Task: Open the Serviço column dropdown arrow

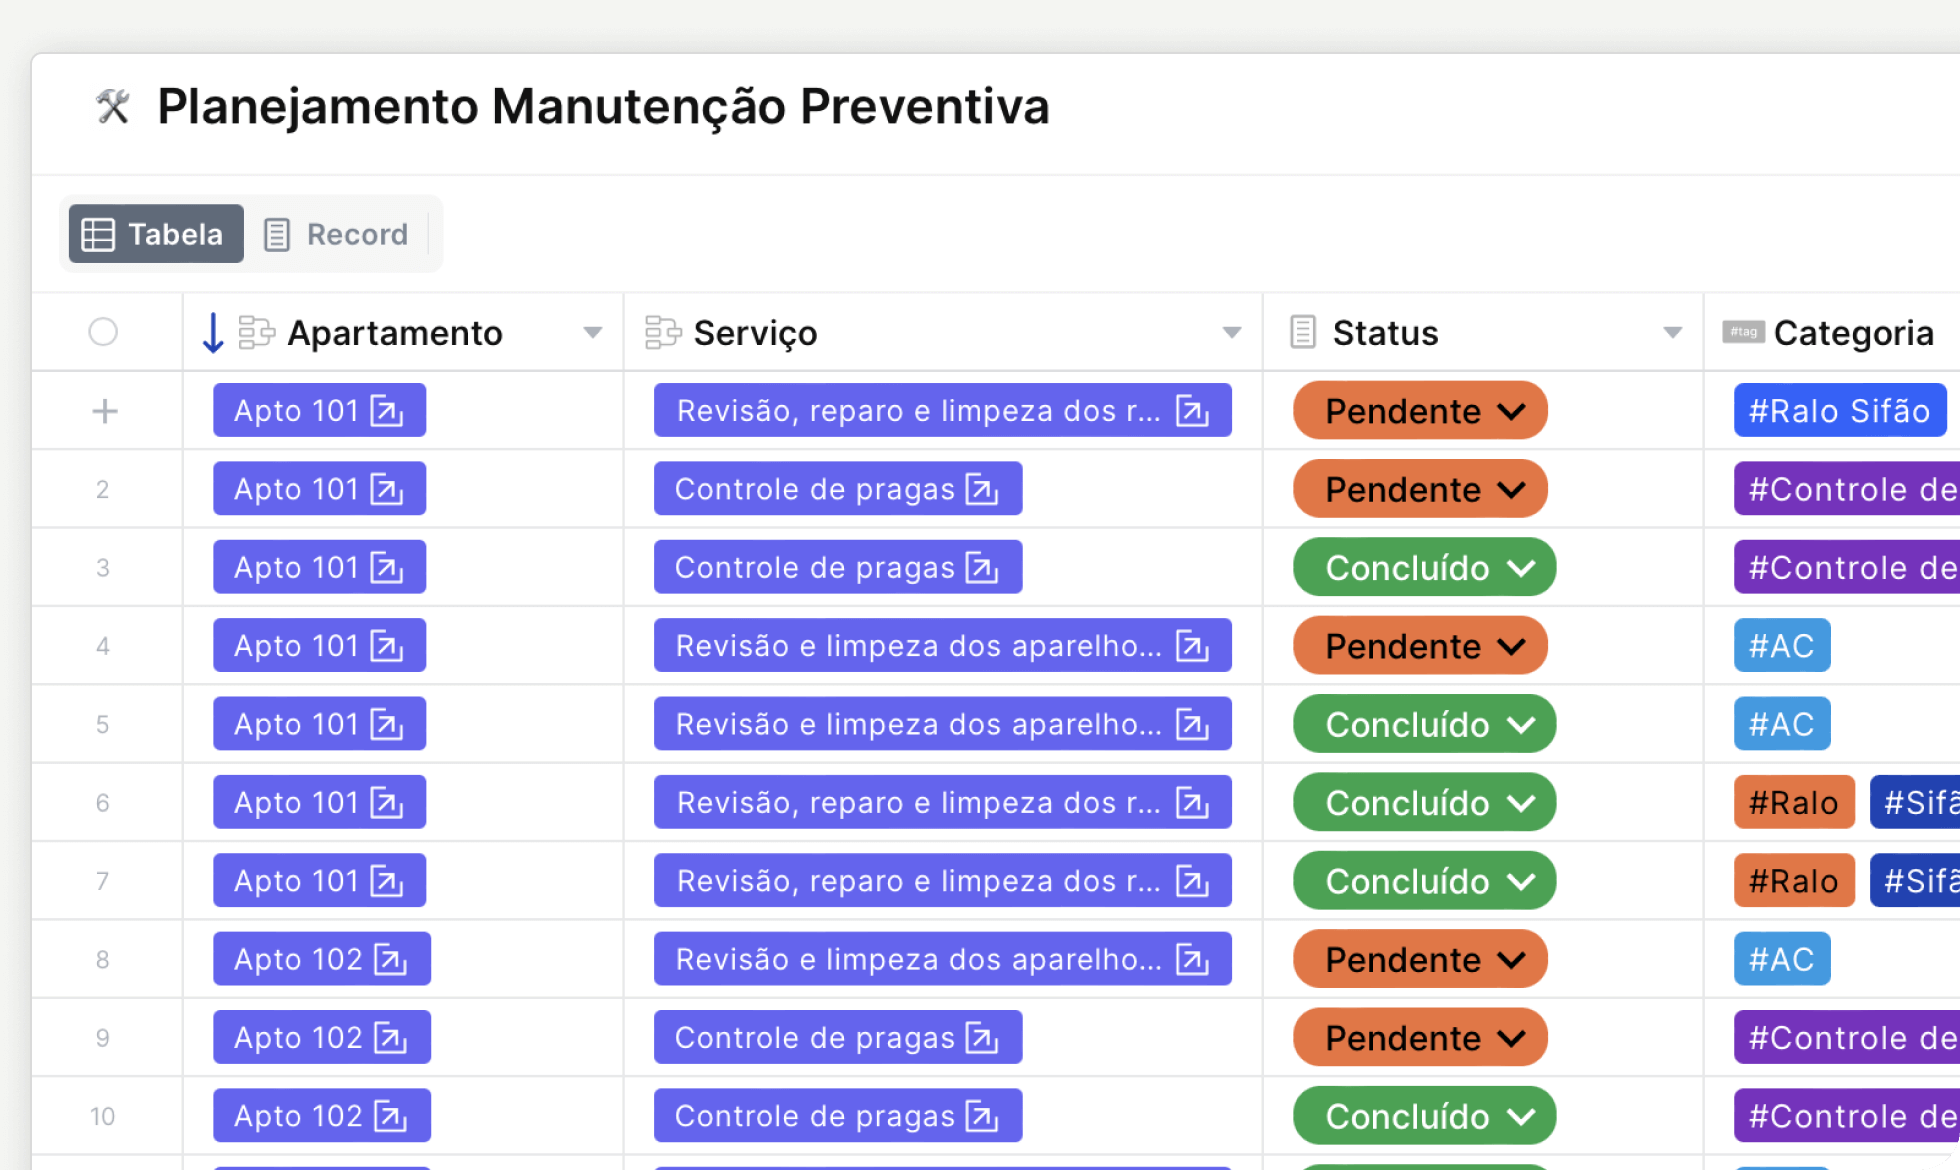Action: coord(1232,333)
